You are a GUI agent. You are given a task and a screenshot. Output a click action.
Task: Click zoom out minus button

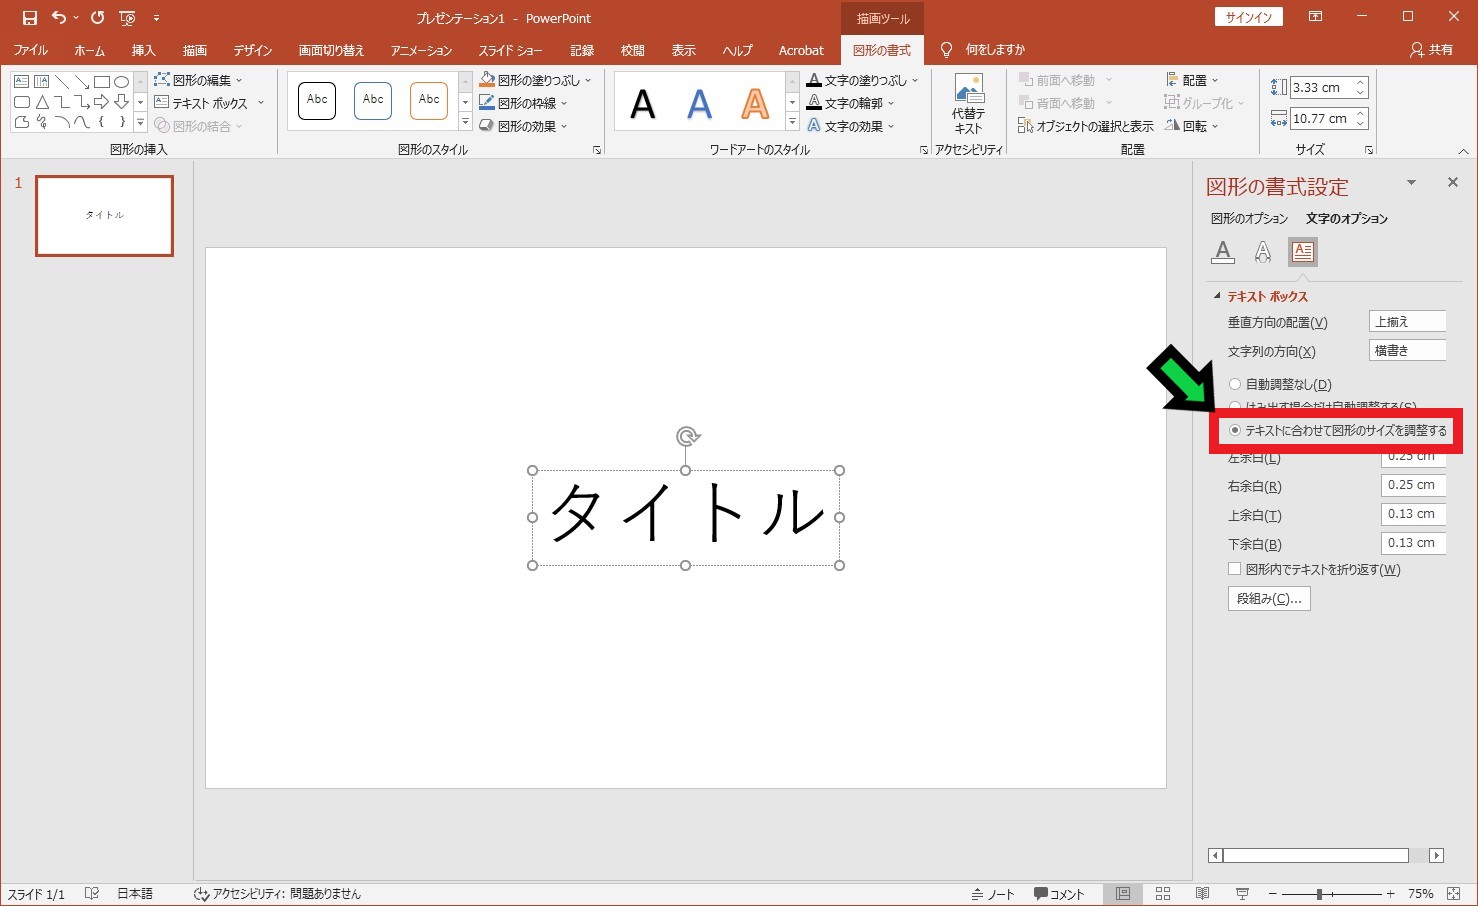click(1272, 894)
